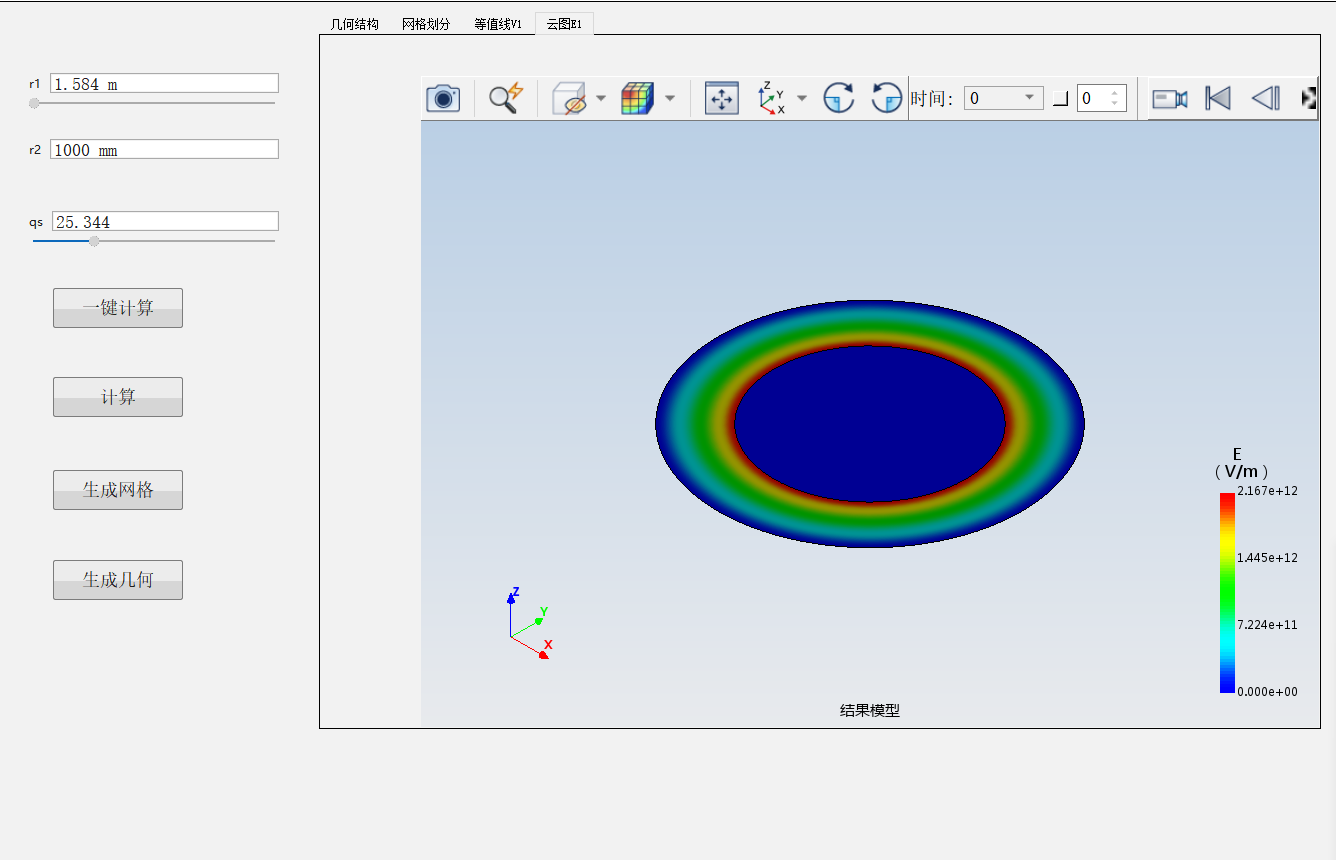The width and height of the screenshot is (1336, 860).
Task: Step back one animation frame
Action: pyautogui.click(x=1265, y=98)
